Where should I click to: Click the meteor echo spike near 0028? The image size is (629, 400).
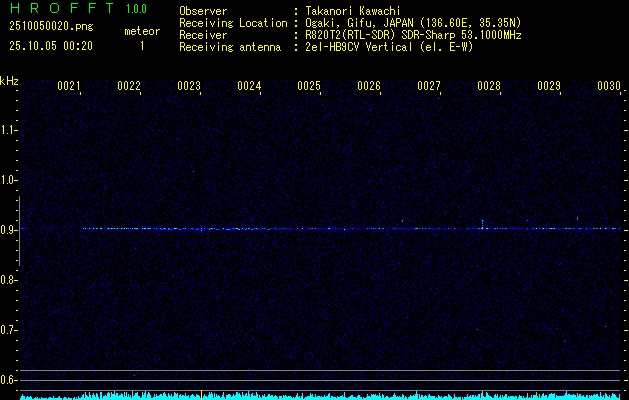(x=482, y=224)
